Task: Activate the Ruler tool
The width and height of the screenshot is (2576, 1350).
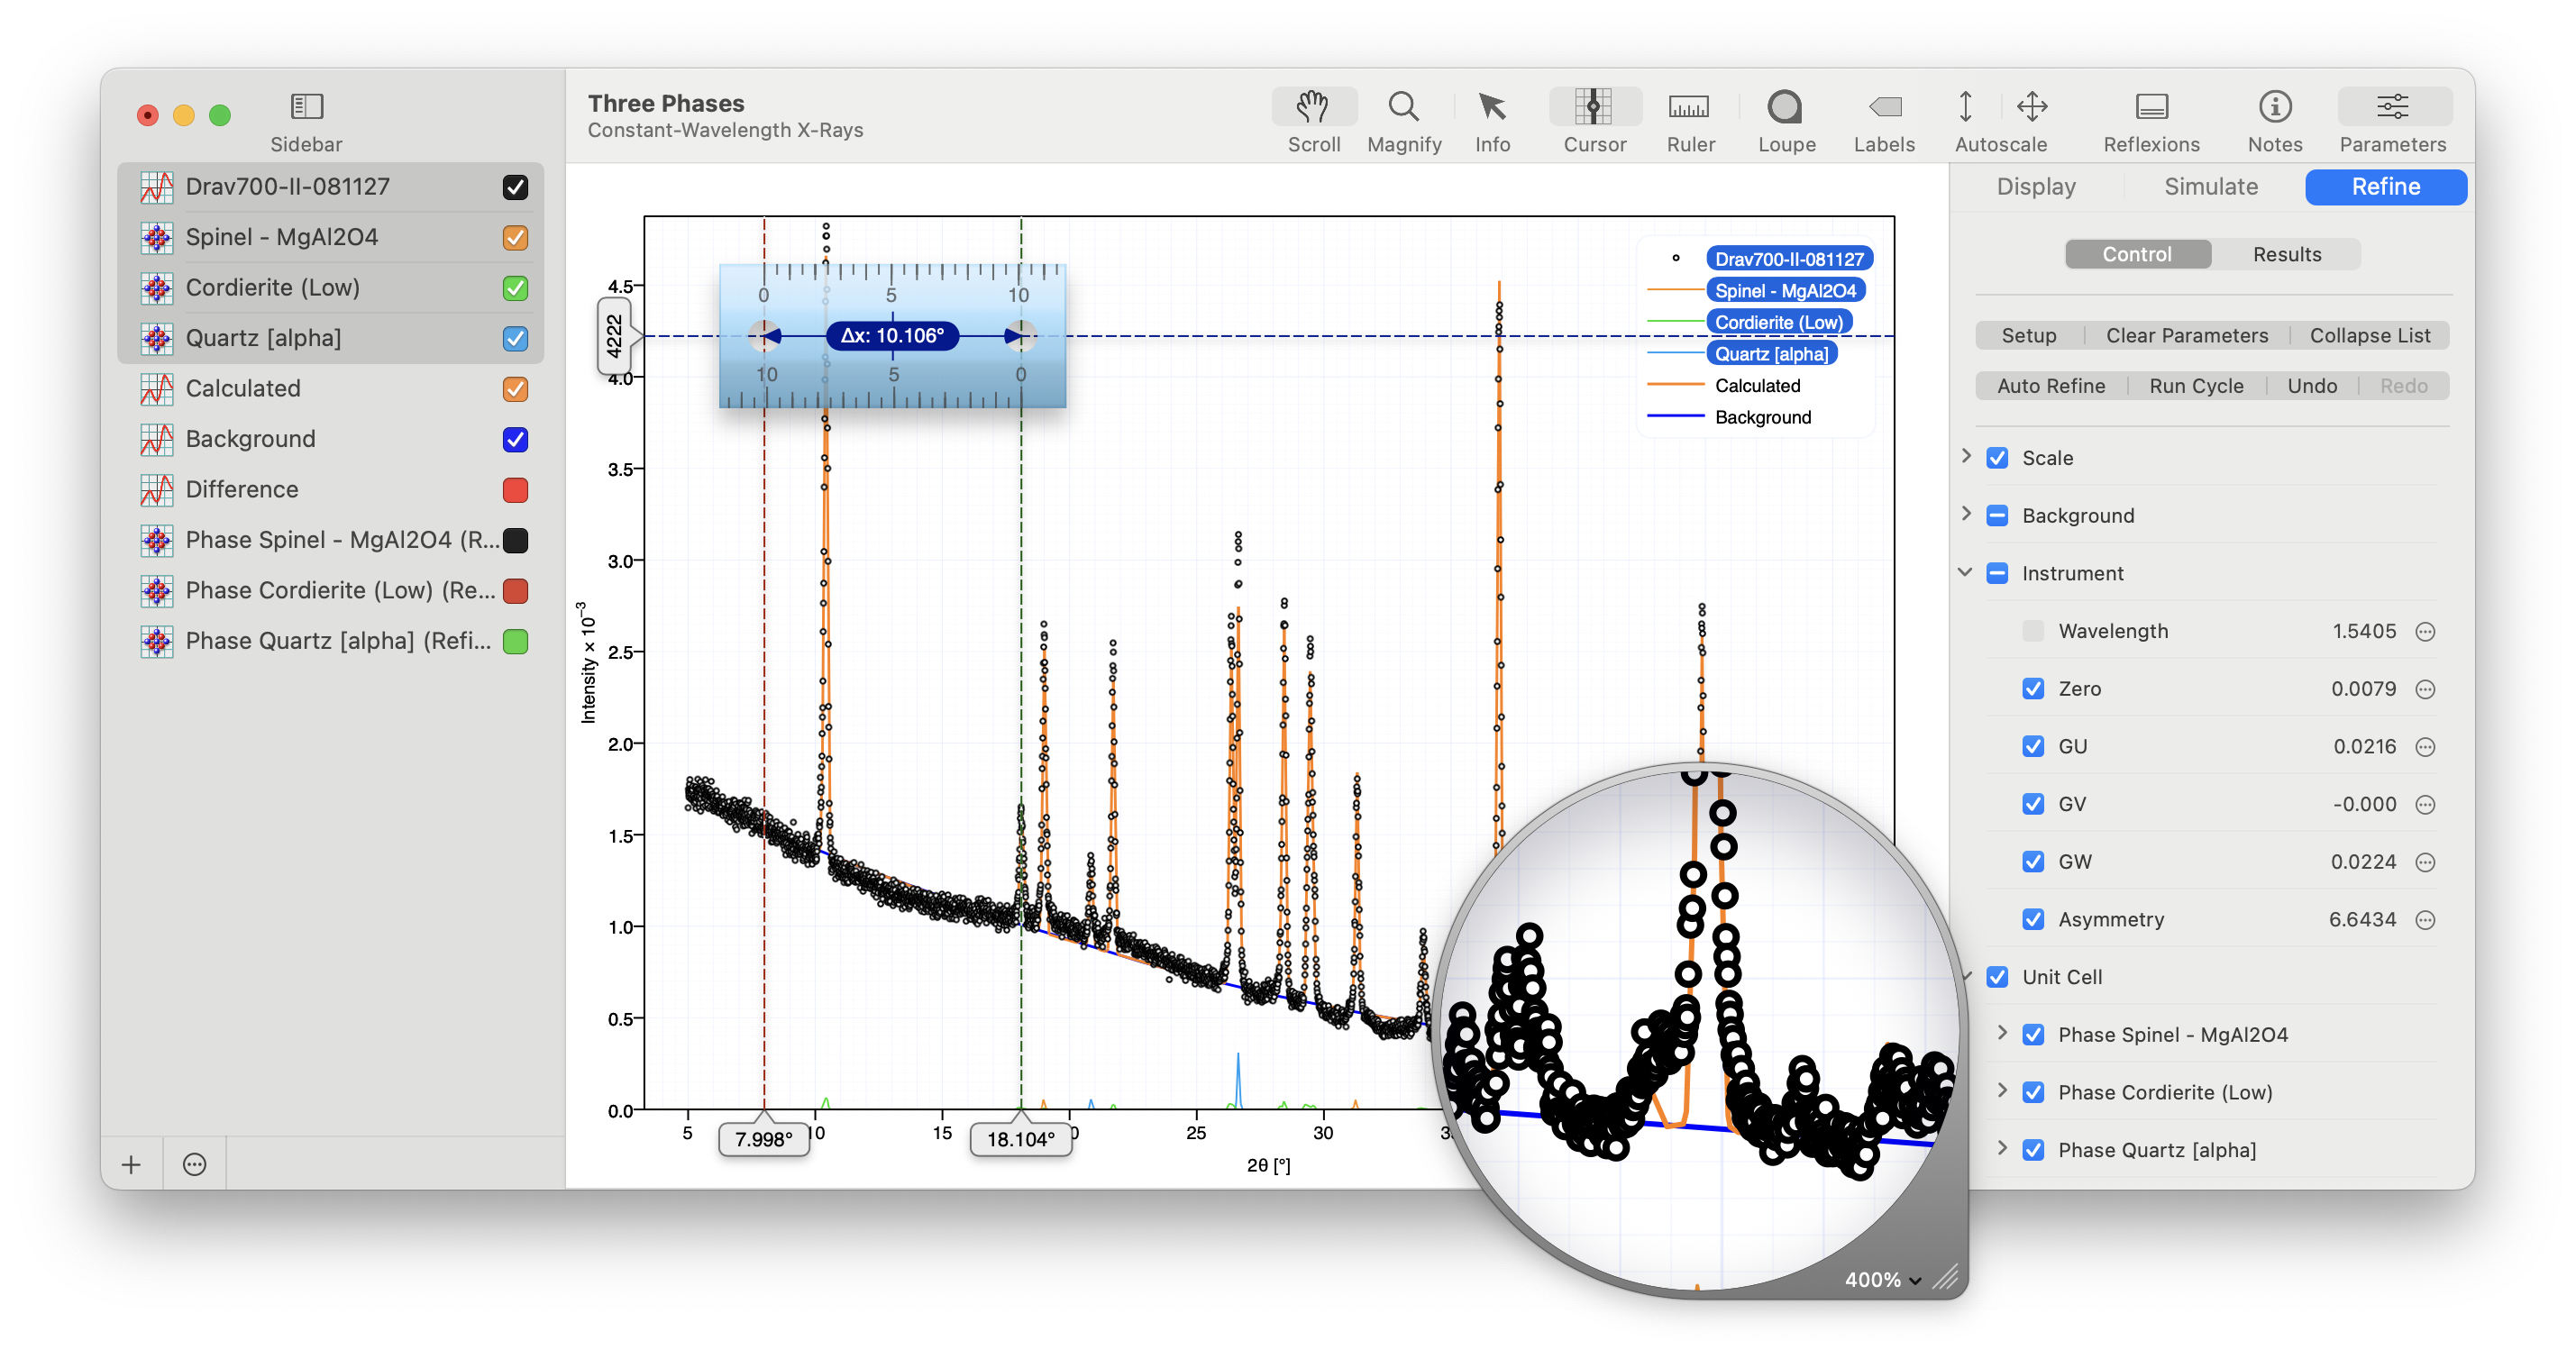Action: point(1689,106)
